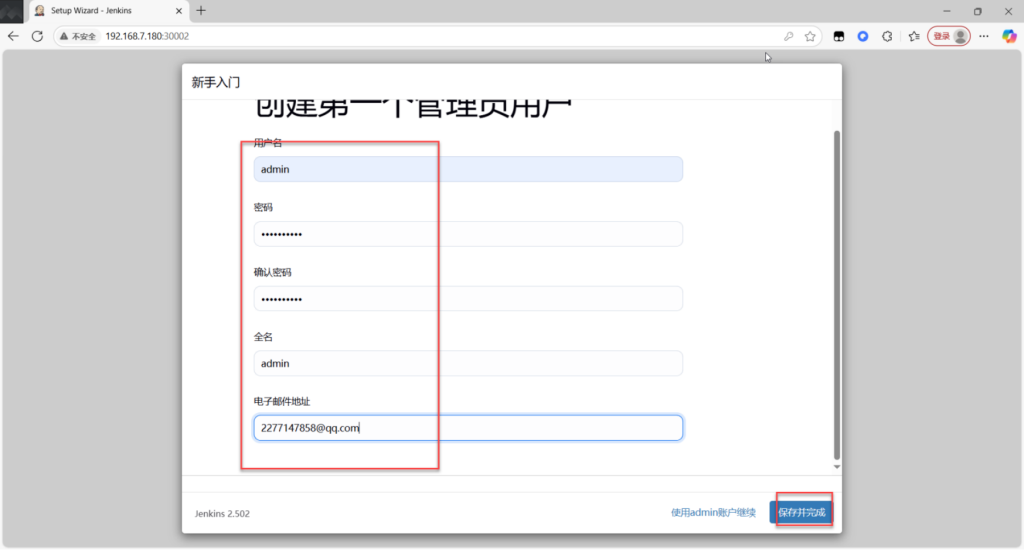Viewport: 1024px width, 550px height.
Task: Click the 保存并完成 button
Action: 802,513
